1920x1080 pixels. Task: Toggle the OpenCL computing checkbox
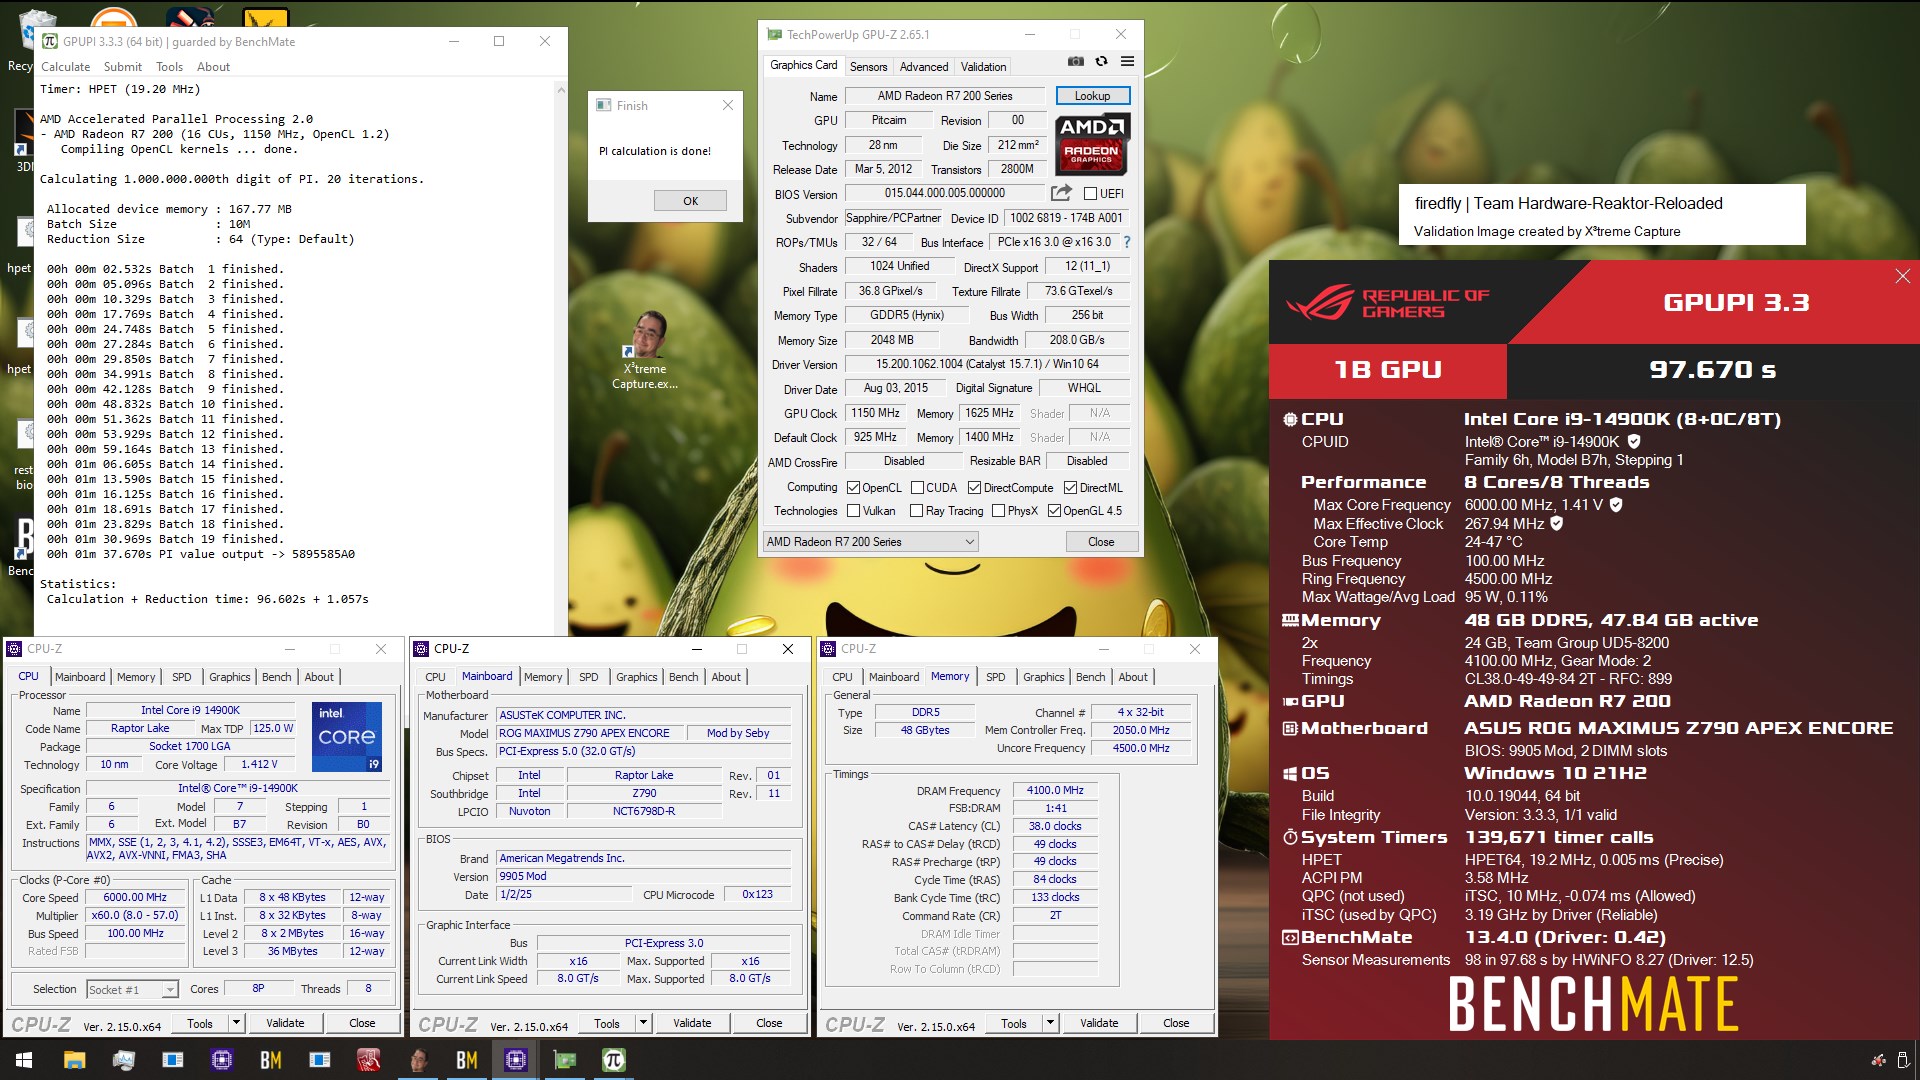(x=853, y=488)
